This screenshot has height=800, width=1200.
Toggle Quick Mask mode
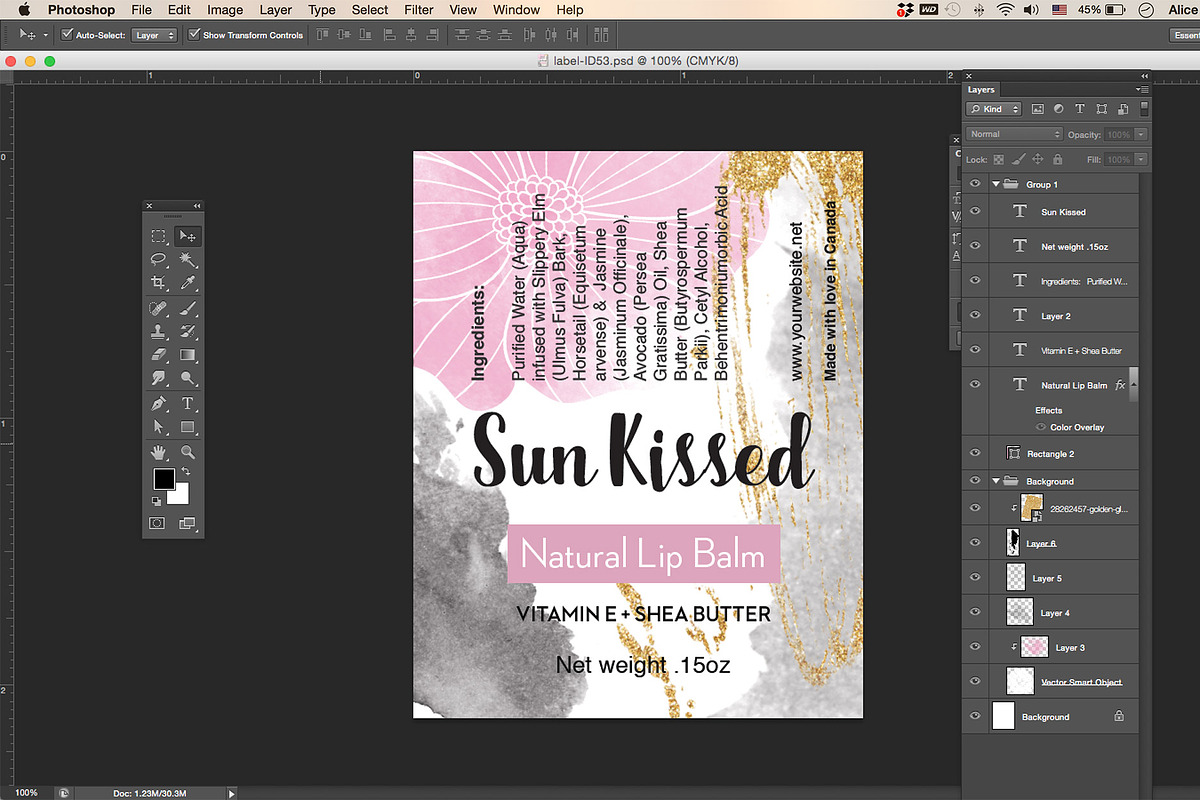pos(158,523)
